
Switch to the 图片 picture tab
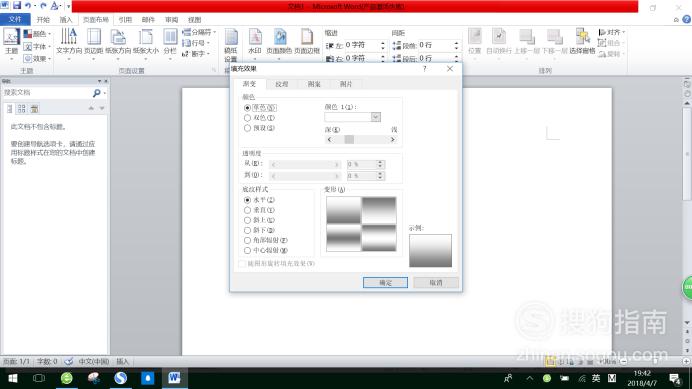[x=346, y=84]
